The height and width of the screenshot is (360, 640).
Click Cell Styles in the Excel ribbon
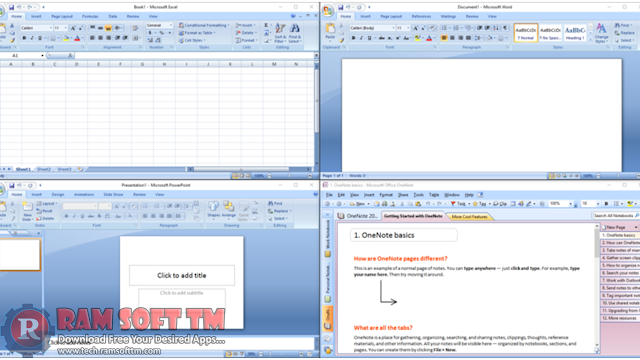pos(192,40)
